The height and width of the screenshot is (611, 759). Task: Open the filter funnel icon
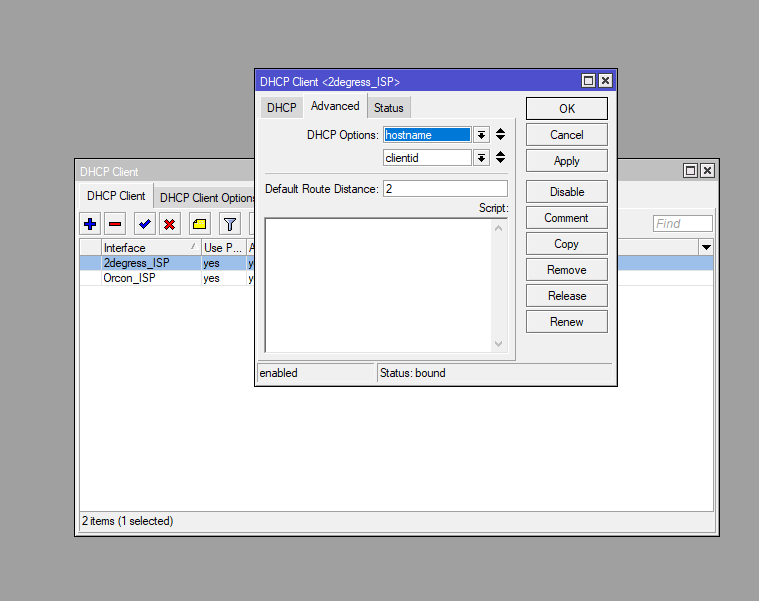229,224
